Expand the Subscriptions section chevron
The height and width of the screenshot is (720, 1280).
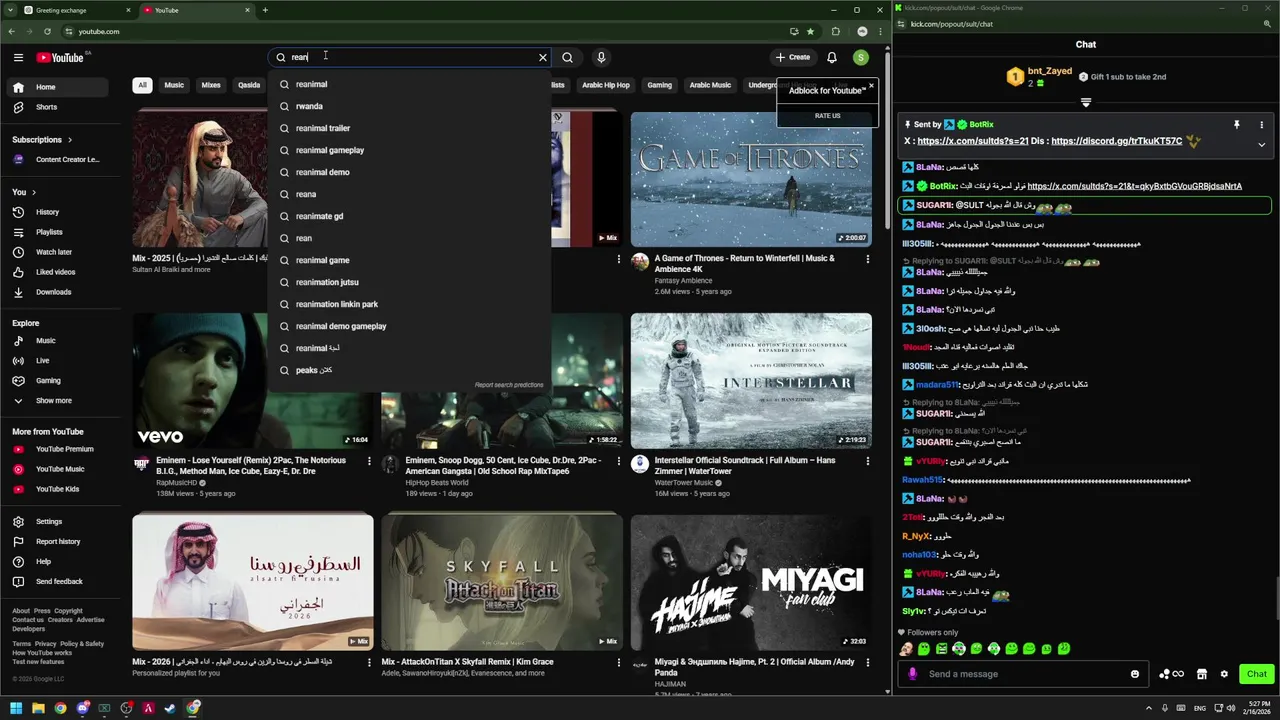70,140
